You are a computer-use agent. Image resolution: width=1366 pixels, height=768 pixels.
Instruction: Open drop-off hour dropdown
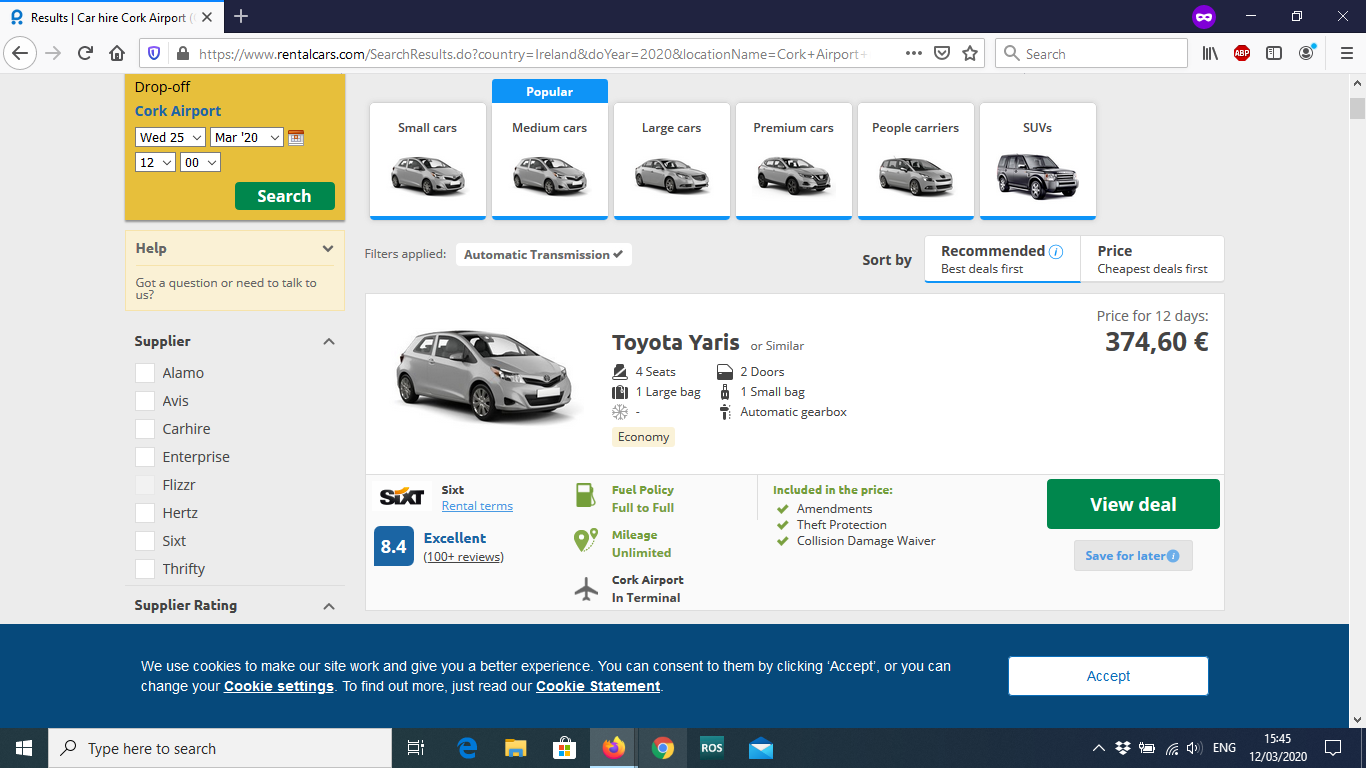155,162
